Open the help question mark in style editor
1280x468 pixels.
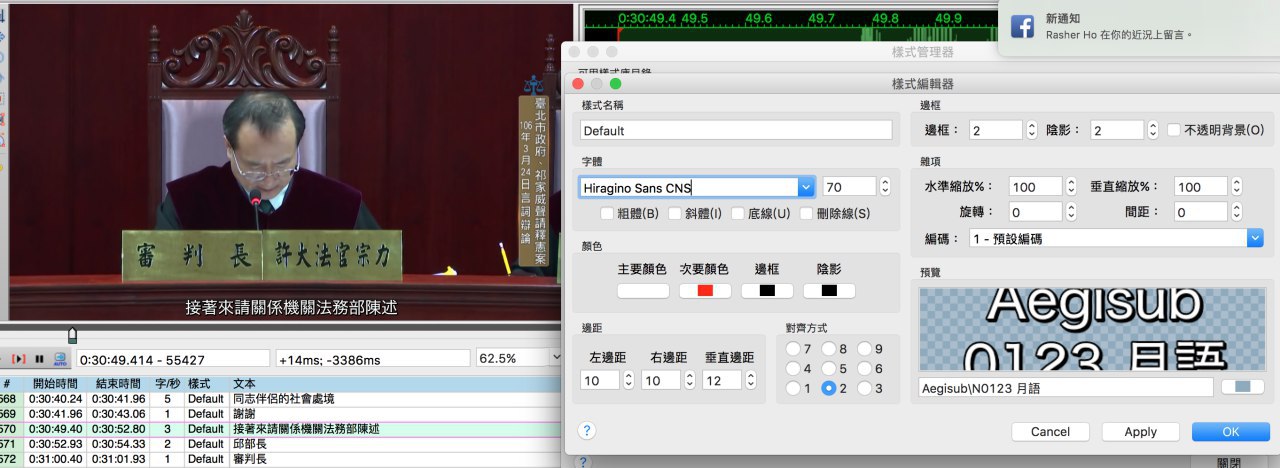(587, 431)
